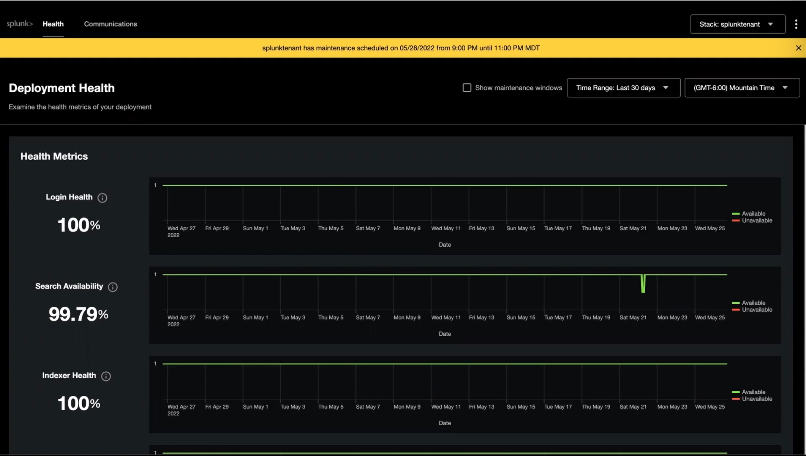
Task: Click the dip in Search Availability chart
Action: 643,284
